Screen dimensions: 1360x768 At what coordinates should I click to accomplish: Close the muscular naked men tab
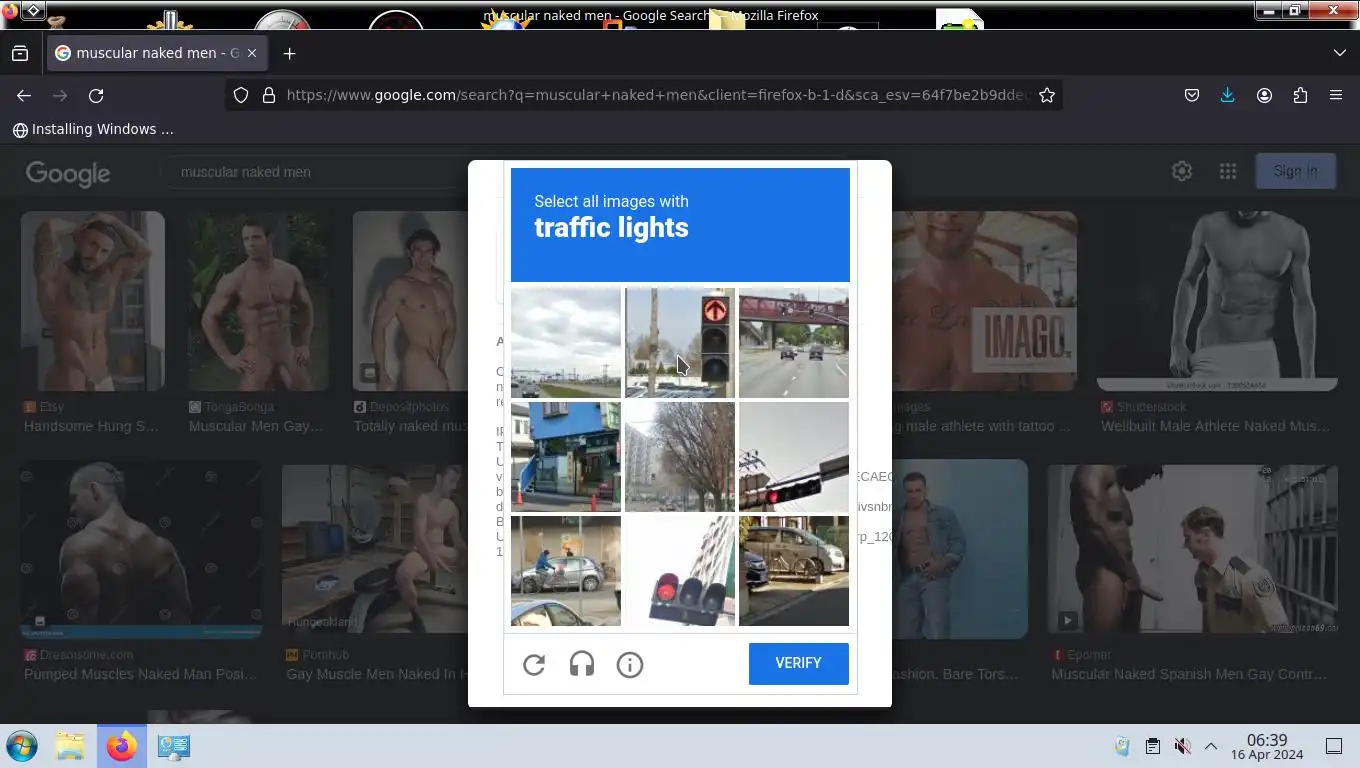pos(252,53)
